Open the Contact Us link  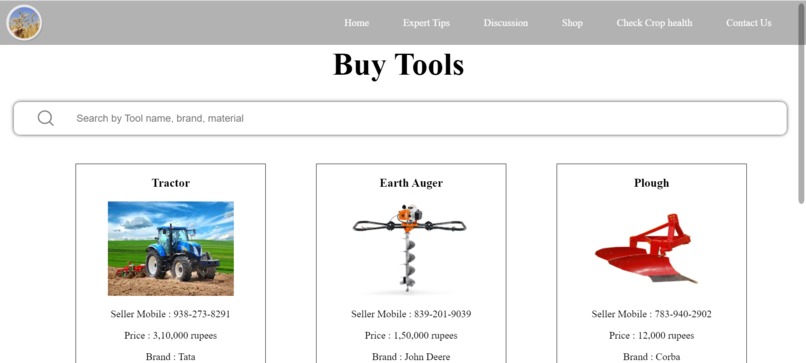(x=748, y=23)
